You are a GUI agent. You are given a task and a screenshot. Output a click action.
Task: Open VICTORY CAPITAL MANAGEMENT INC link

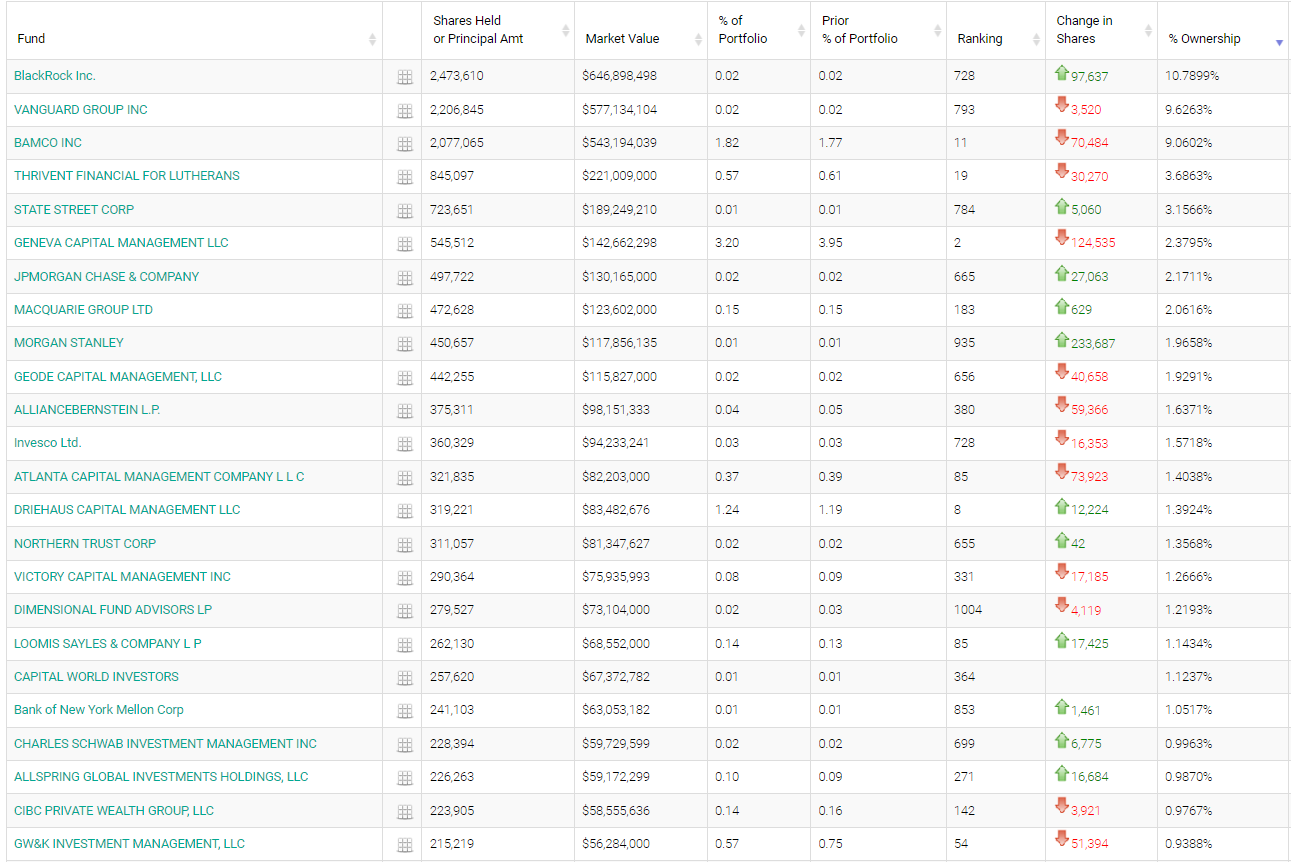tap(122, 577)
